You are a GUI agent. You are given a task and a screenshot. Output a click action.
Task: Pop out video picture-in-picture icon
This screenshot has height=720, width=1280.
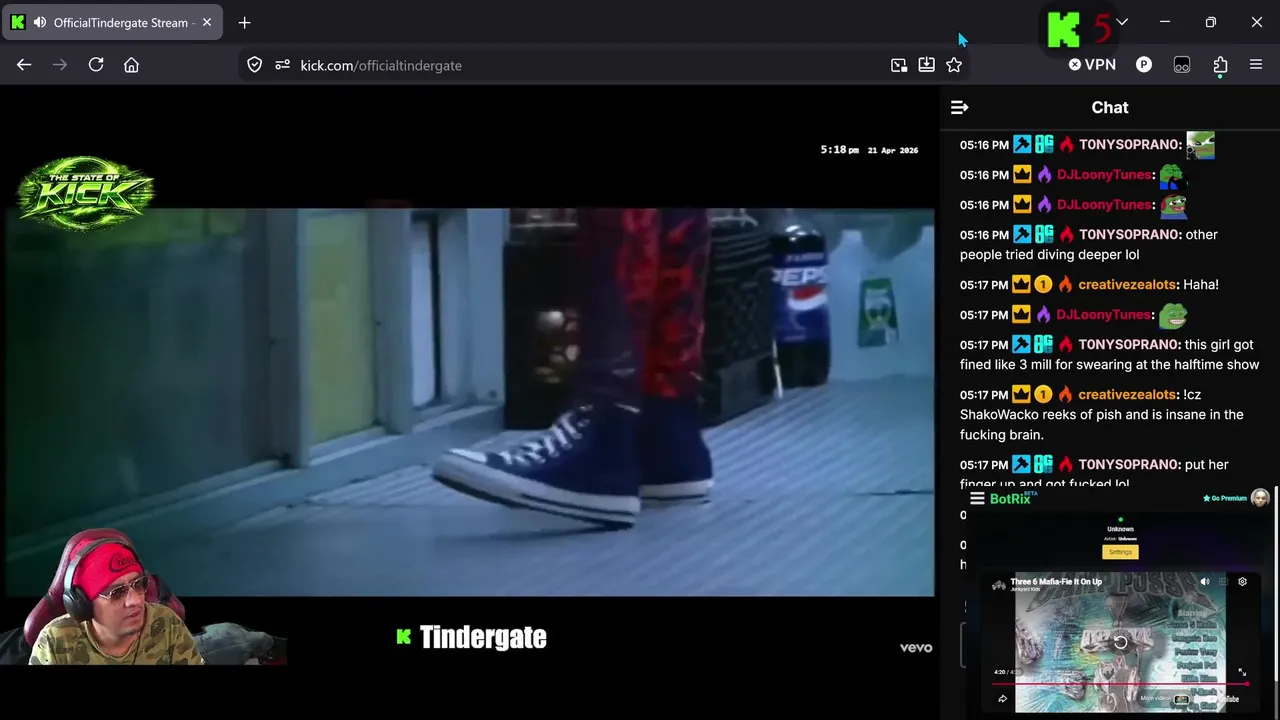[899, 65]
